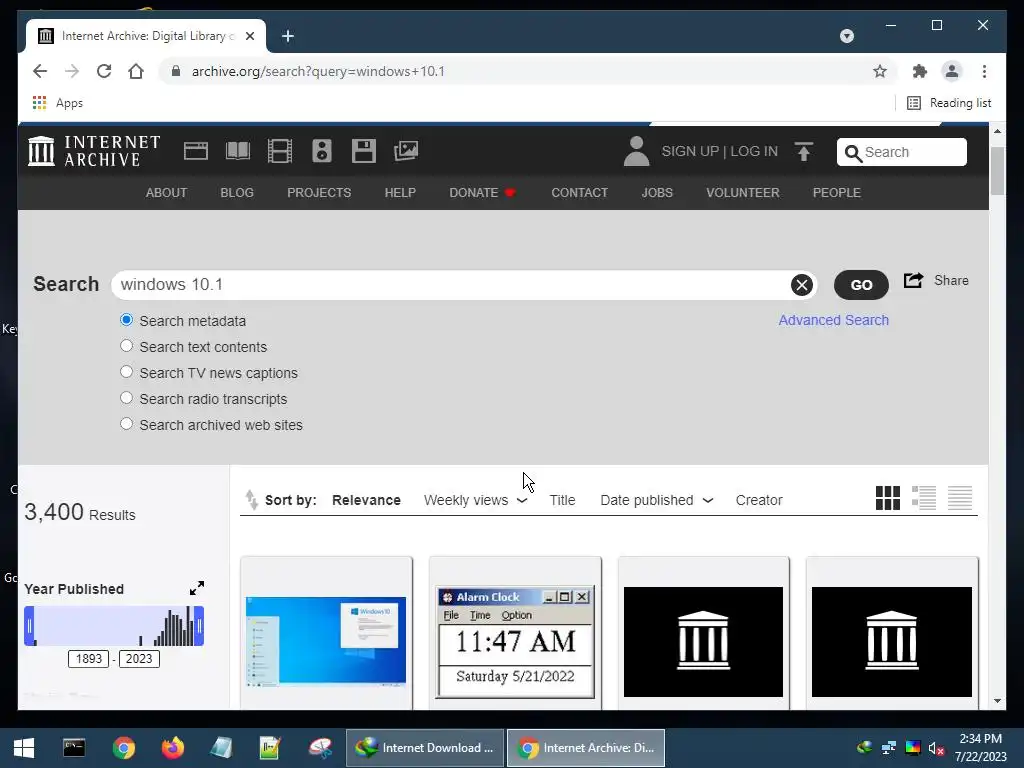
Task: Open the Windows 10 desktop thumbnail result
Action: tap(326, 641)
